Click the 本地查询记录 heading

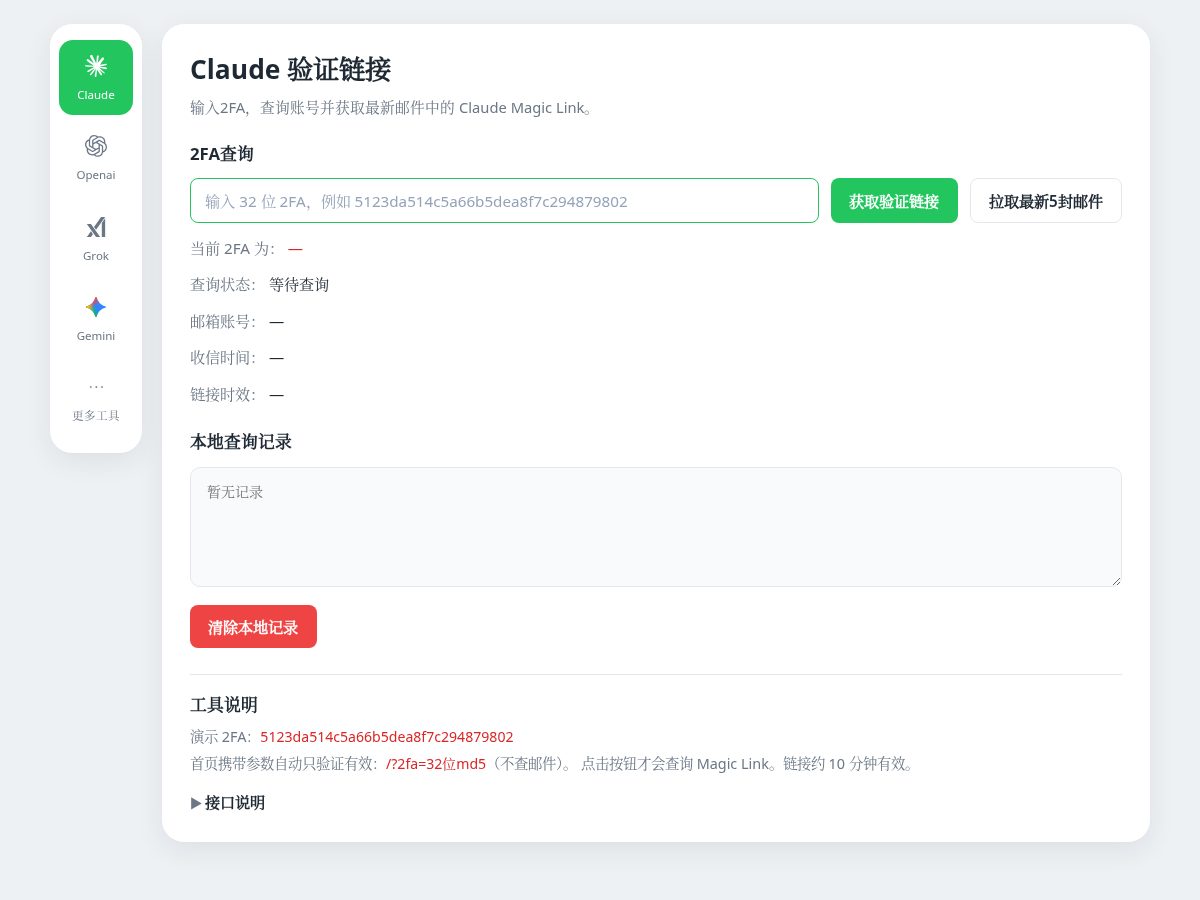coord(241,442)
